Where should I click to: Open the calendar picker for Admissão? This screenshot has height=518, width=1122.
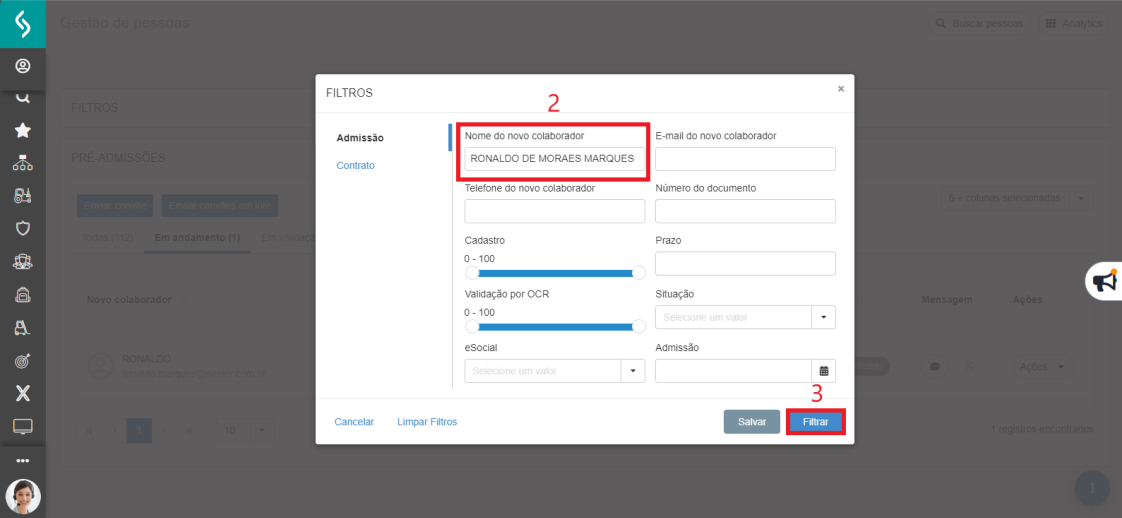click(x=824, y=371)
